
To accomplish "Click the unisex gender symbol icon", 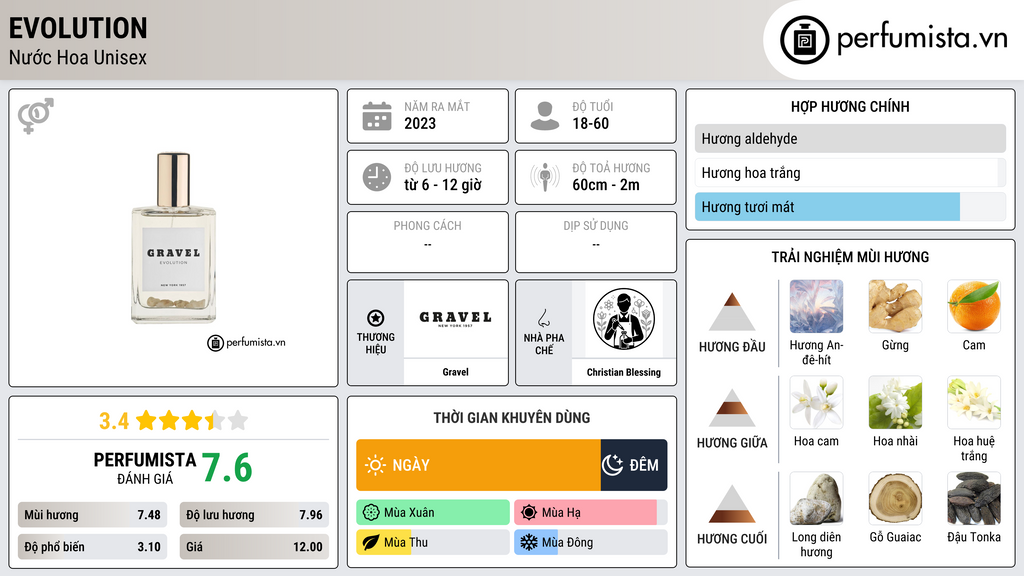I will pyautogui.click(x=36, y=116).
